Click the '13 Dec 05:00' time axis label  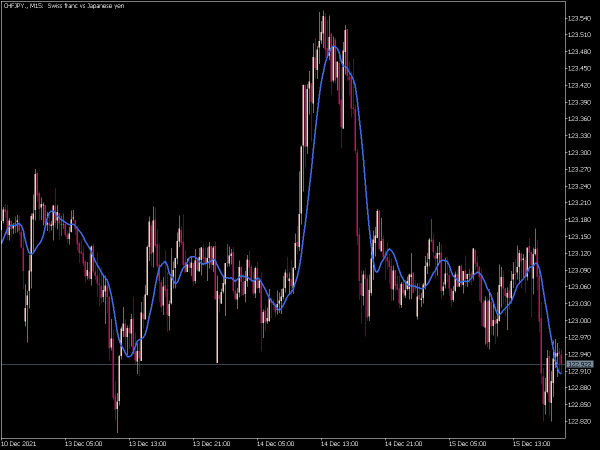[83, 444]
